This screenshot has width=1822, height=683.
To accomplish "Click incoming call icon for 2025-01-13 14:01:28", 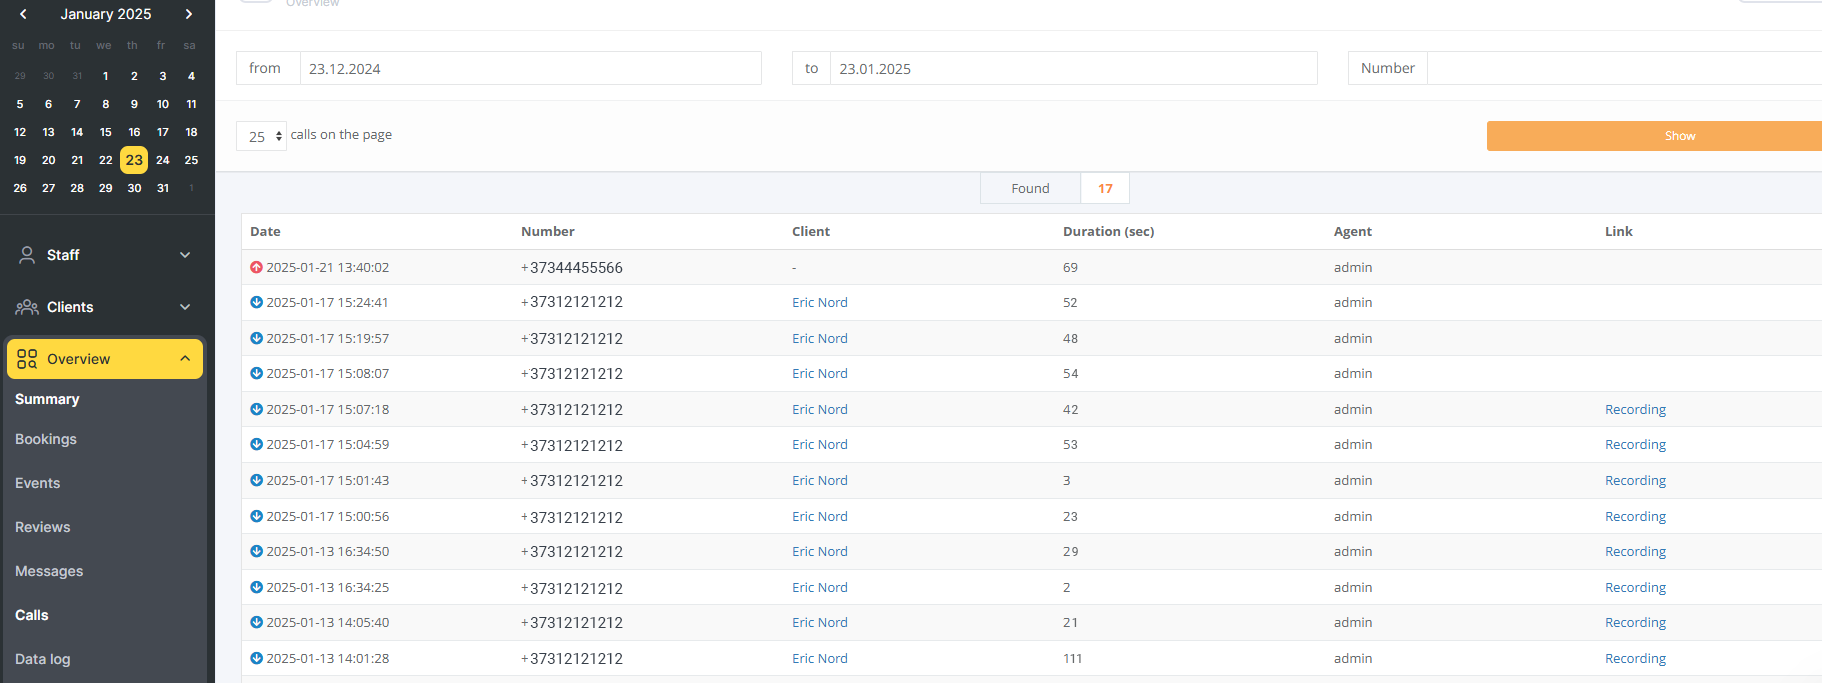I will 256,658.
